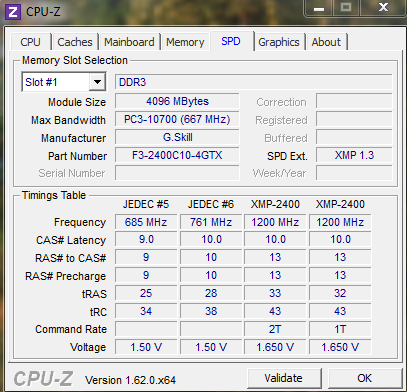Image resolution: width=407 pixels, height=392 pixels.
Task: Click the empty Serial Number field
Action: click(177, 173)
